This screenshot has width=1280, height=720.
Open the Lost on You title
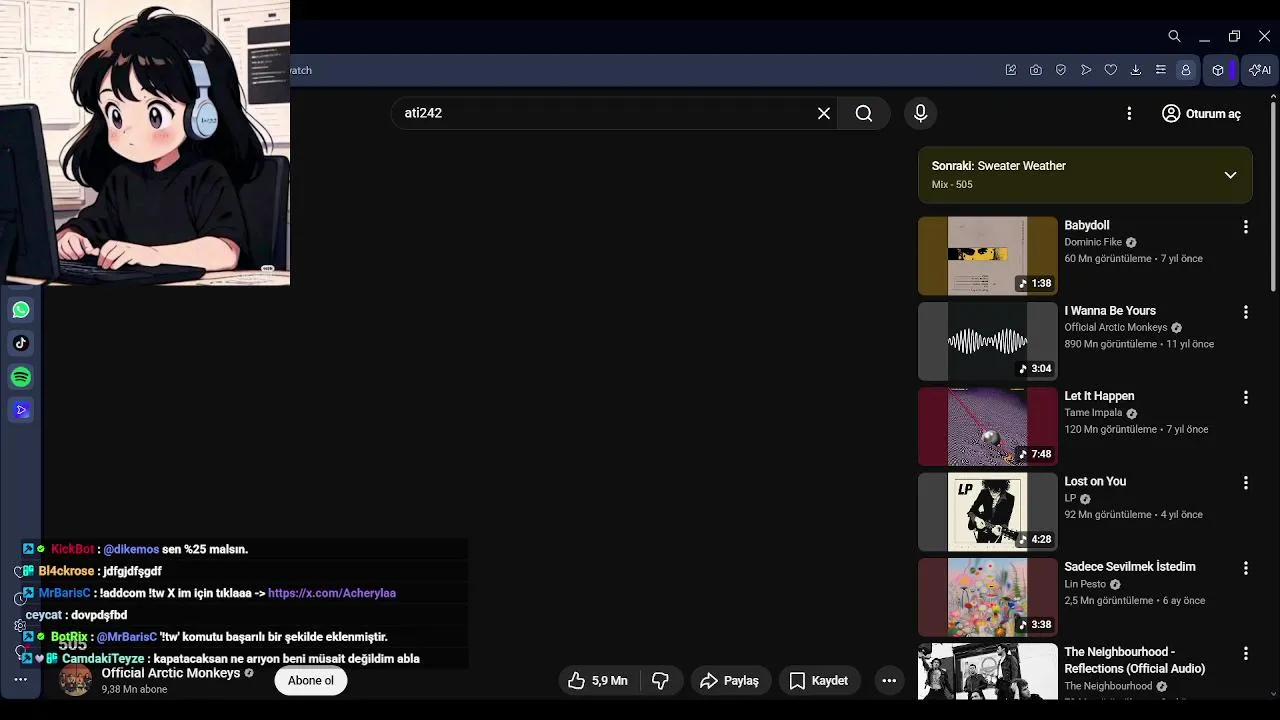pos(1095,481)
